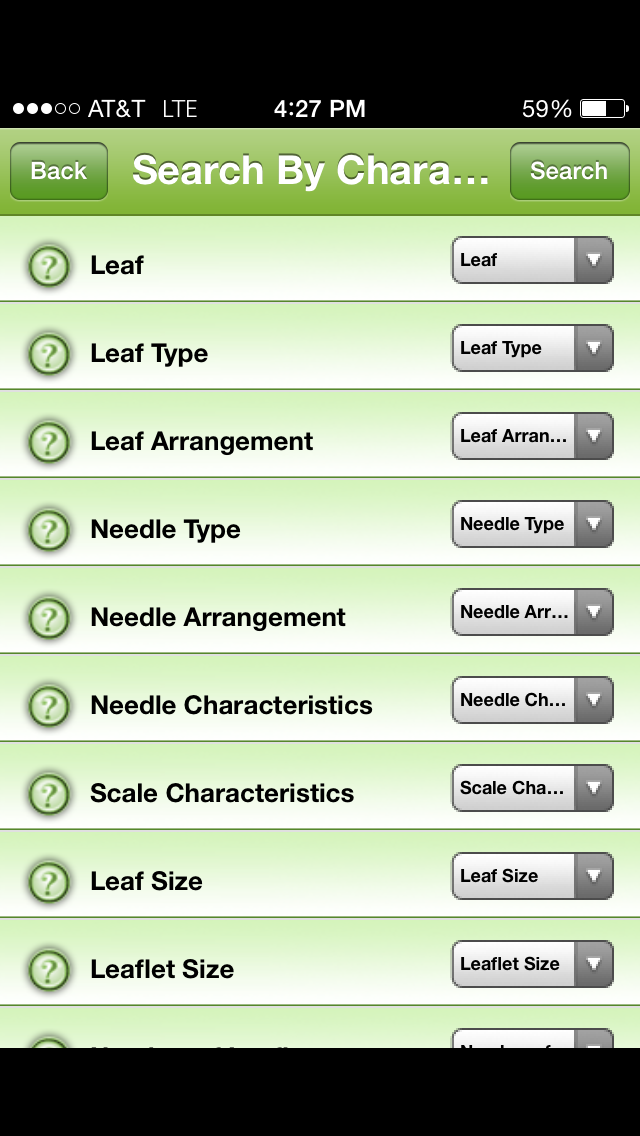View help for Needle Characteristics
The width and height of the screenshot is (640, 1136).
(49, 706)
